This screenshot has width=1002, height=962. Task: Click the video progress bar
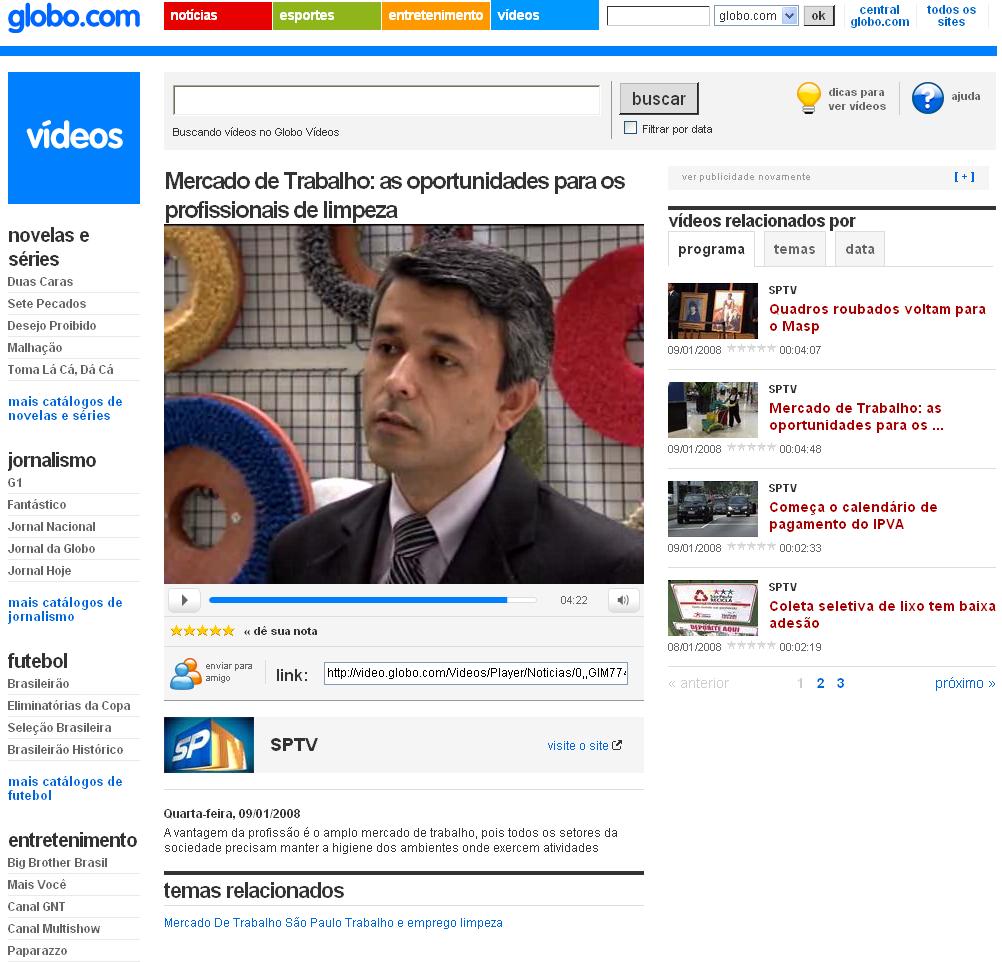pos(372,600)
